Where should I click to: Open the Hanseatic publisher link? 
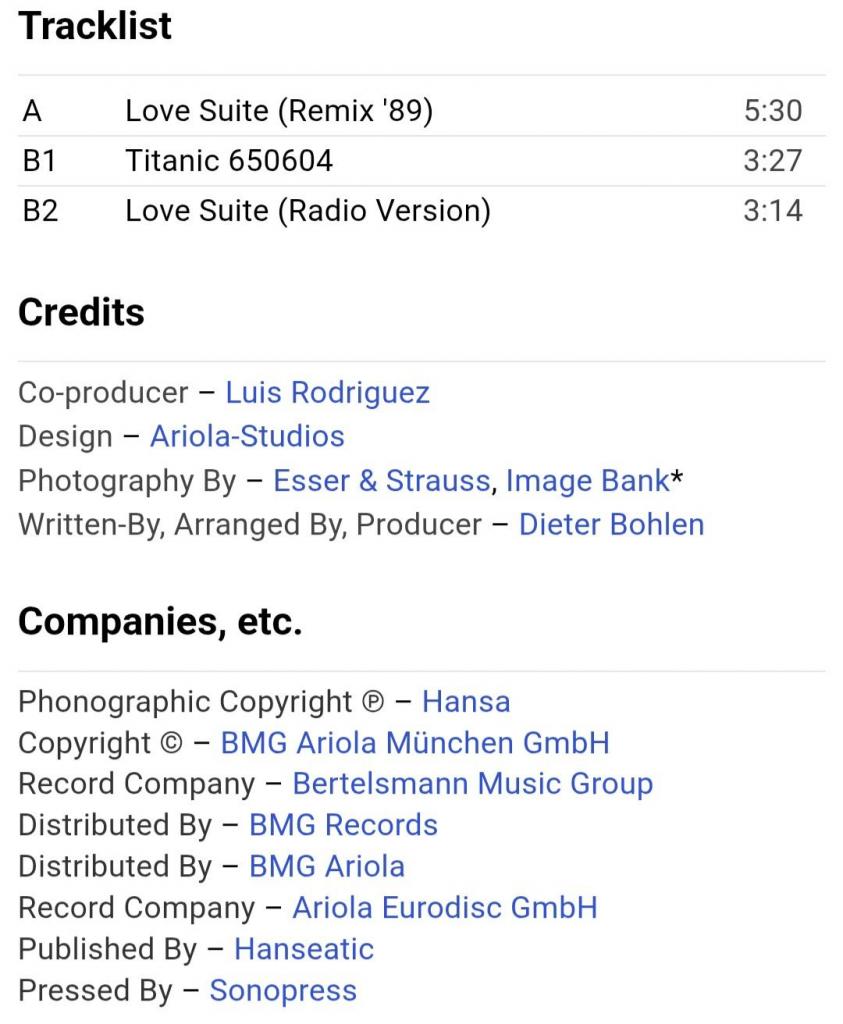(x=304, y=949)
